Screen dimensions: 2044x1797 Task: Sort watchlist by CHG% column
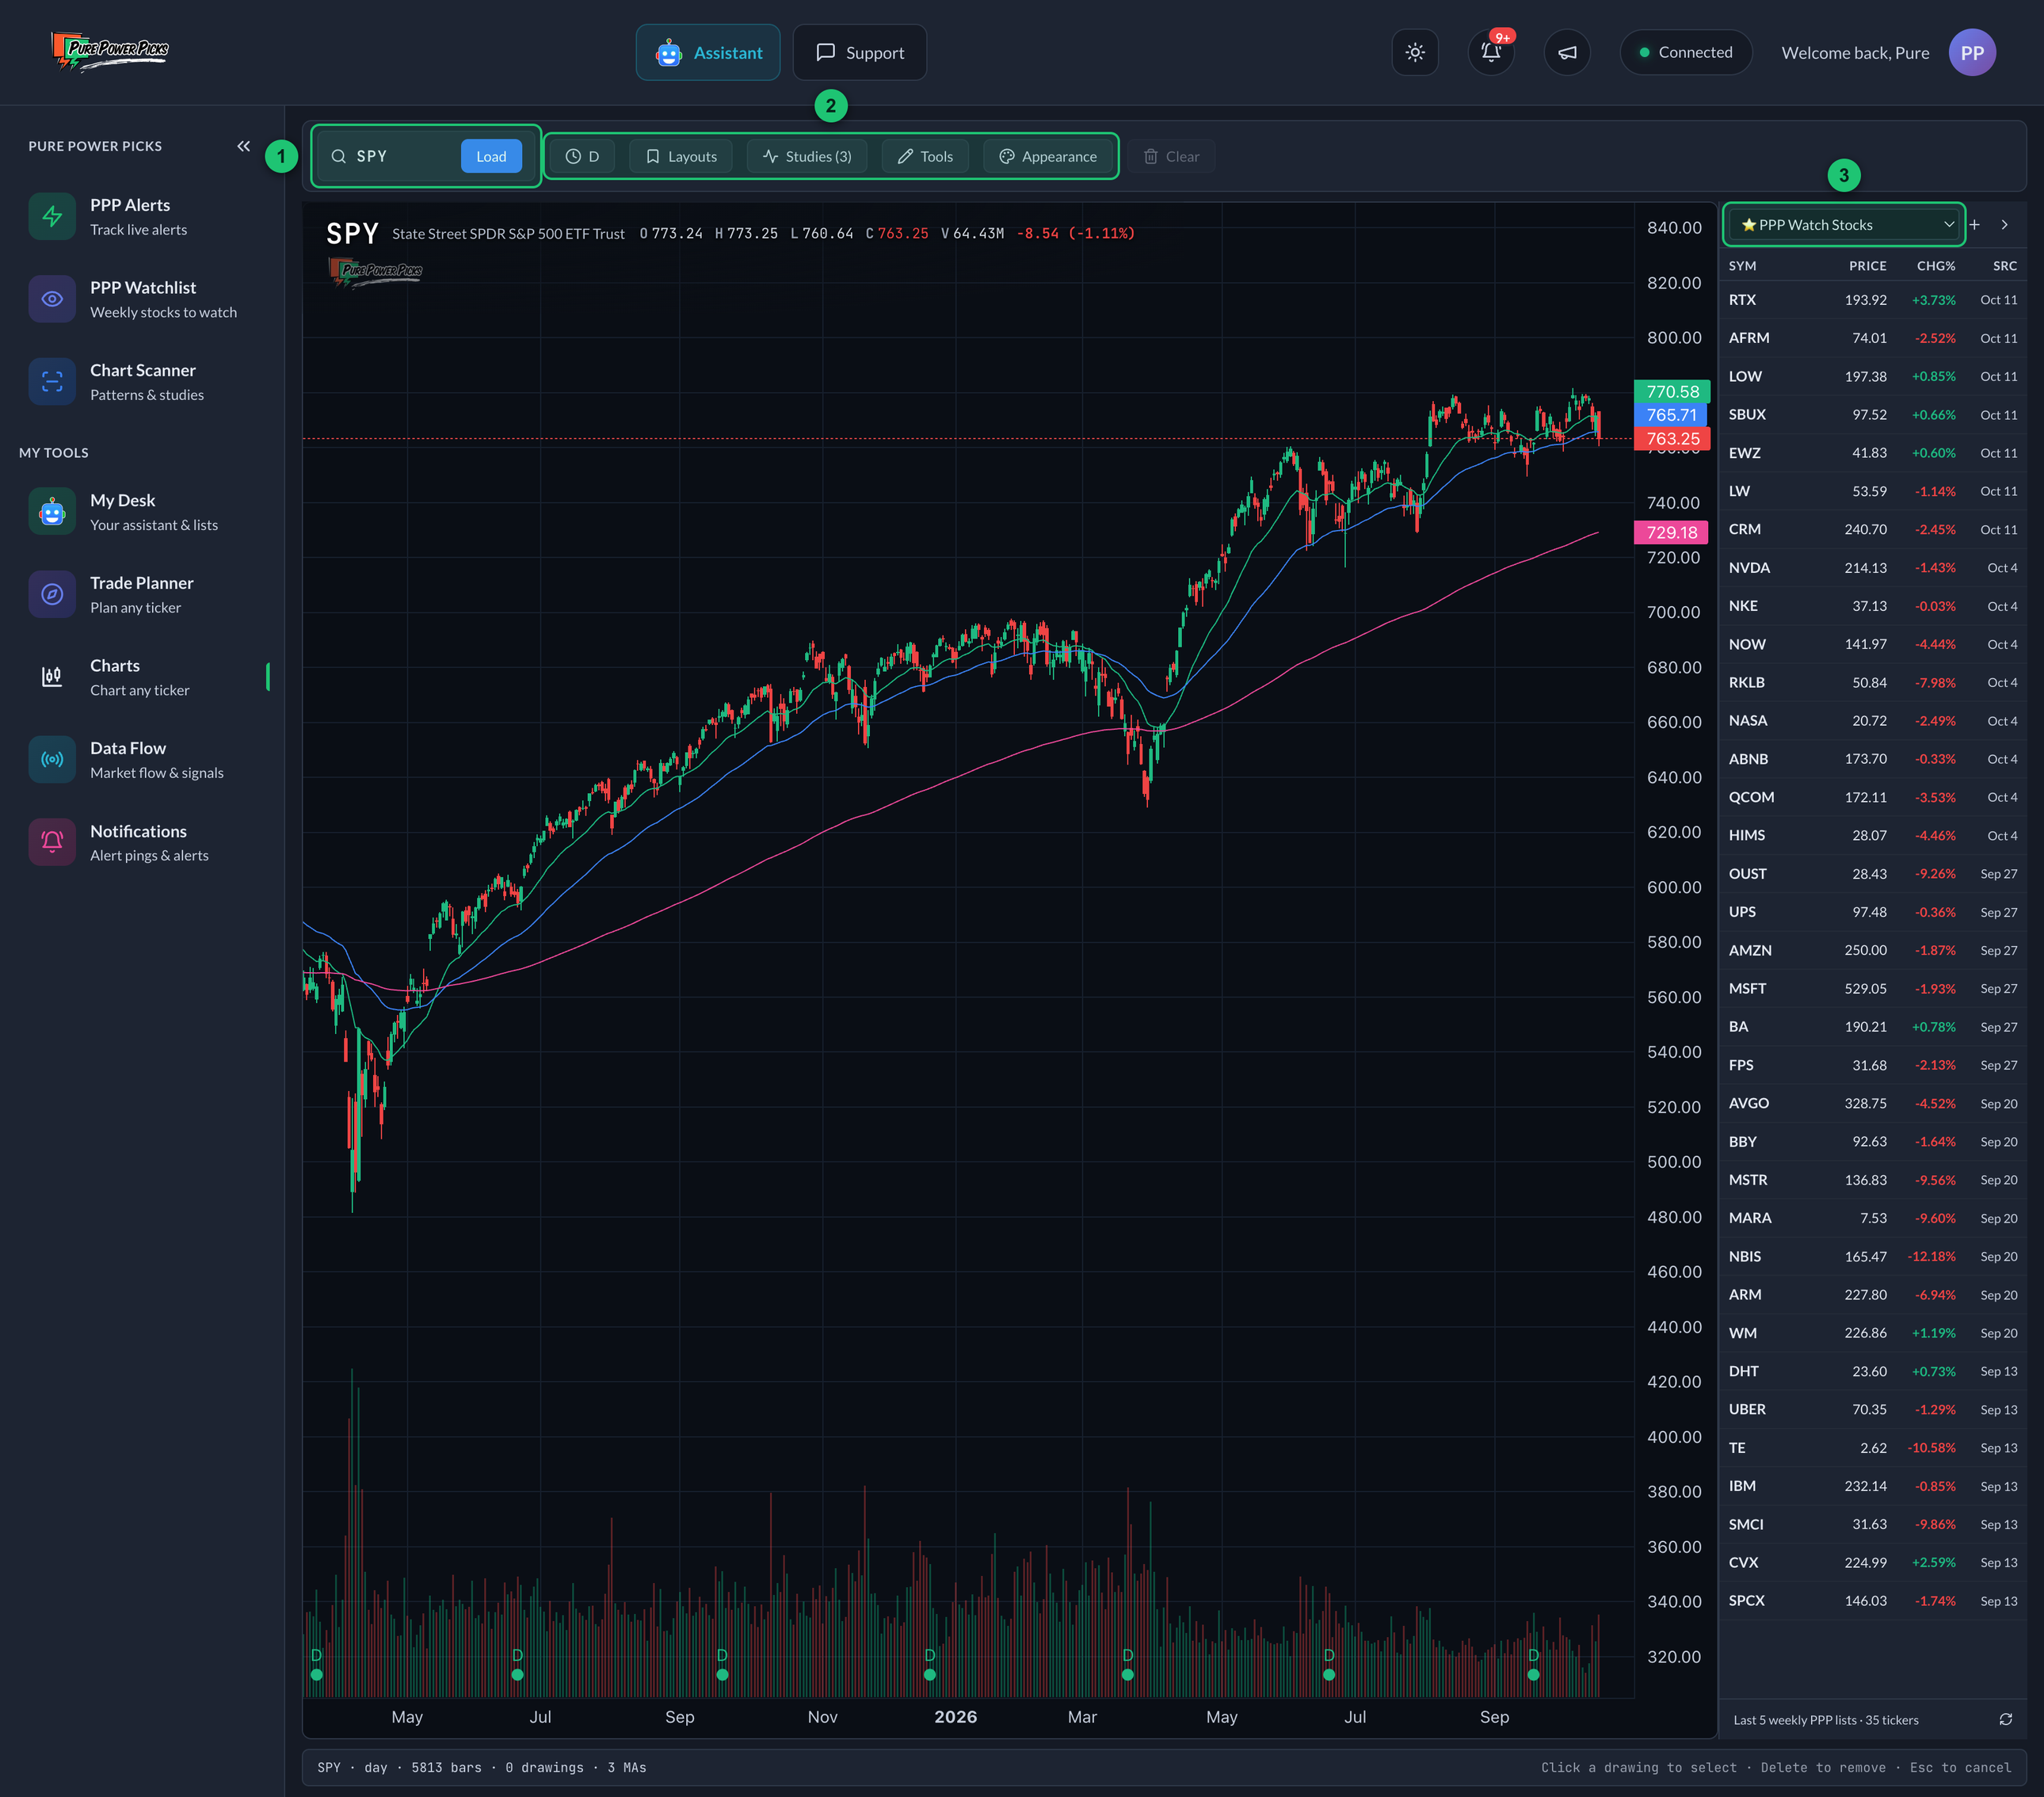tap(1935, 266)
